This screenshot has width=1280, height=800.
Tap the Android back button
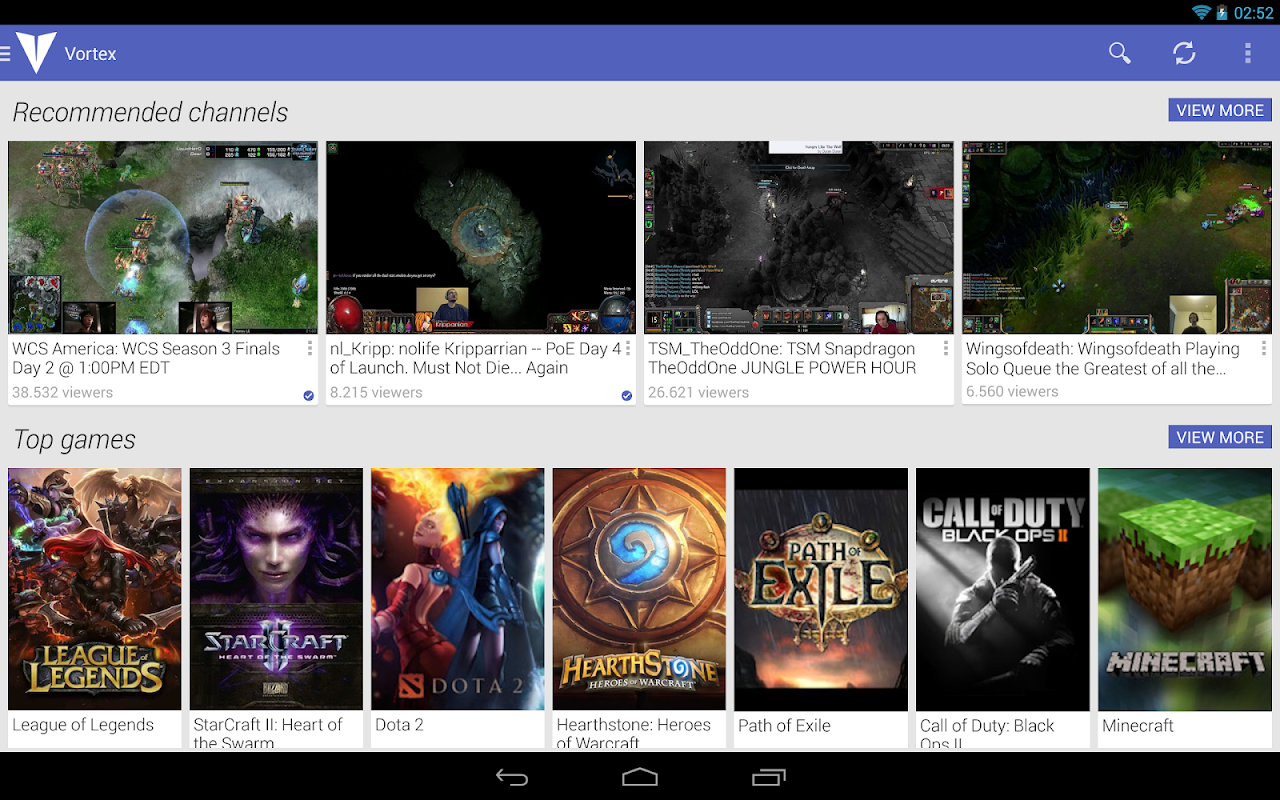(x=512, y=777)
